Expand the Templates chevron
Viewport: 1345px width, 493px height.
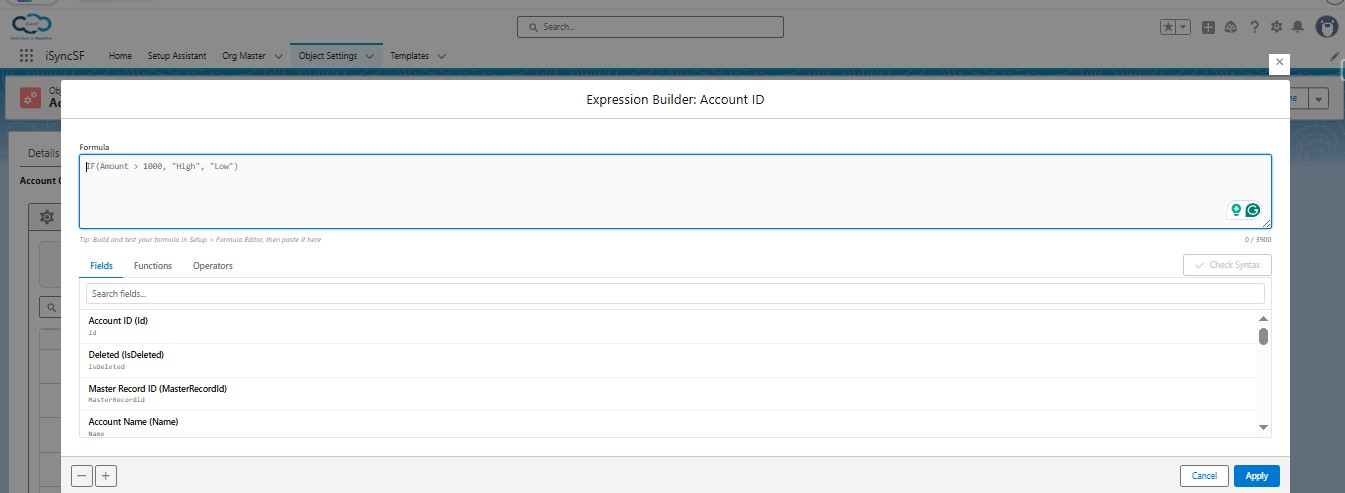point(442,57)
